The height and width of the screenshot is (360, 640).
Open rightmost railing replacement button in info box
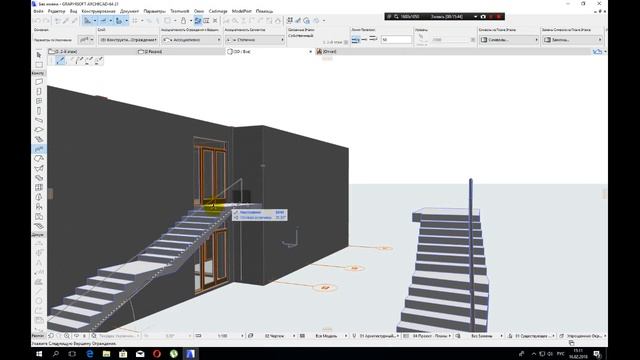(572, 40)
